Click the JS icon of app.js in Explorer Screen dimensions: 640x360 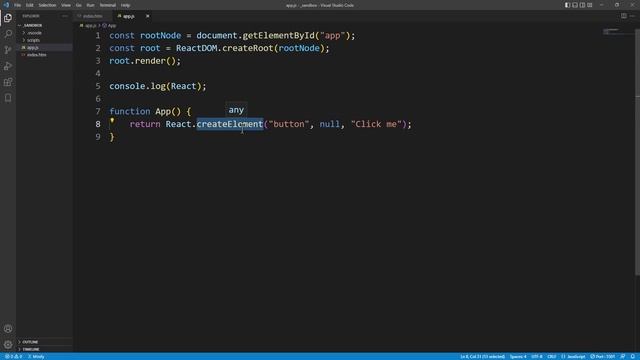coord(23,48)
